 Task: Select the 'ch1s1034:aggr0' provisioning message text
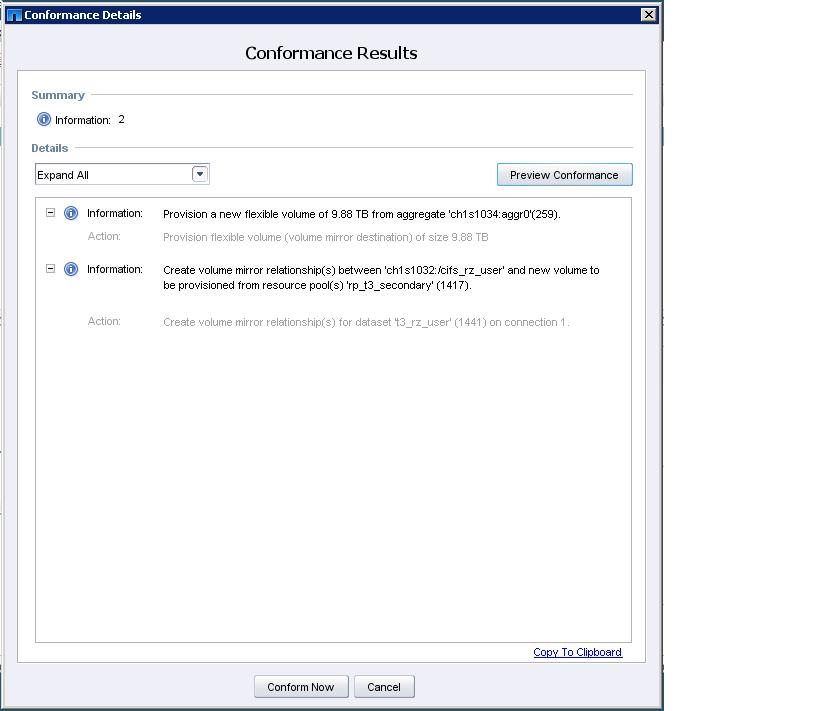coord(361,214)
